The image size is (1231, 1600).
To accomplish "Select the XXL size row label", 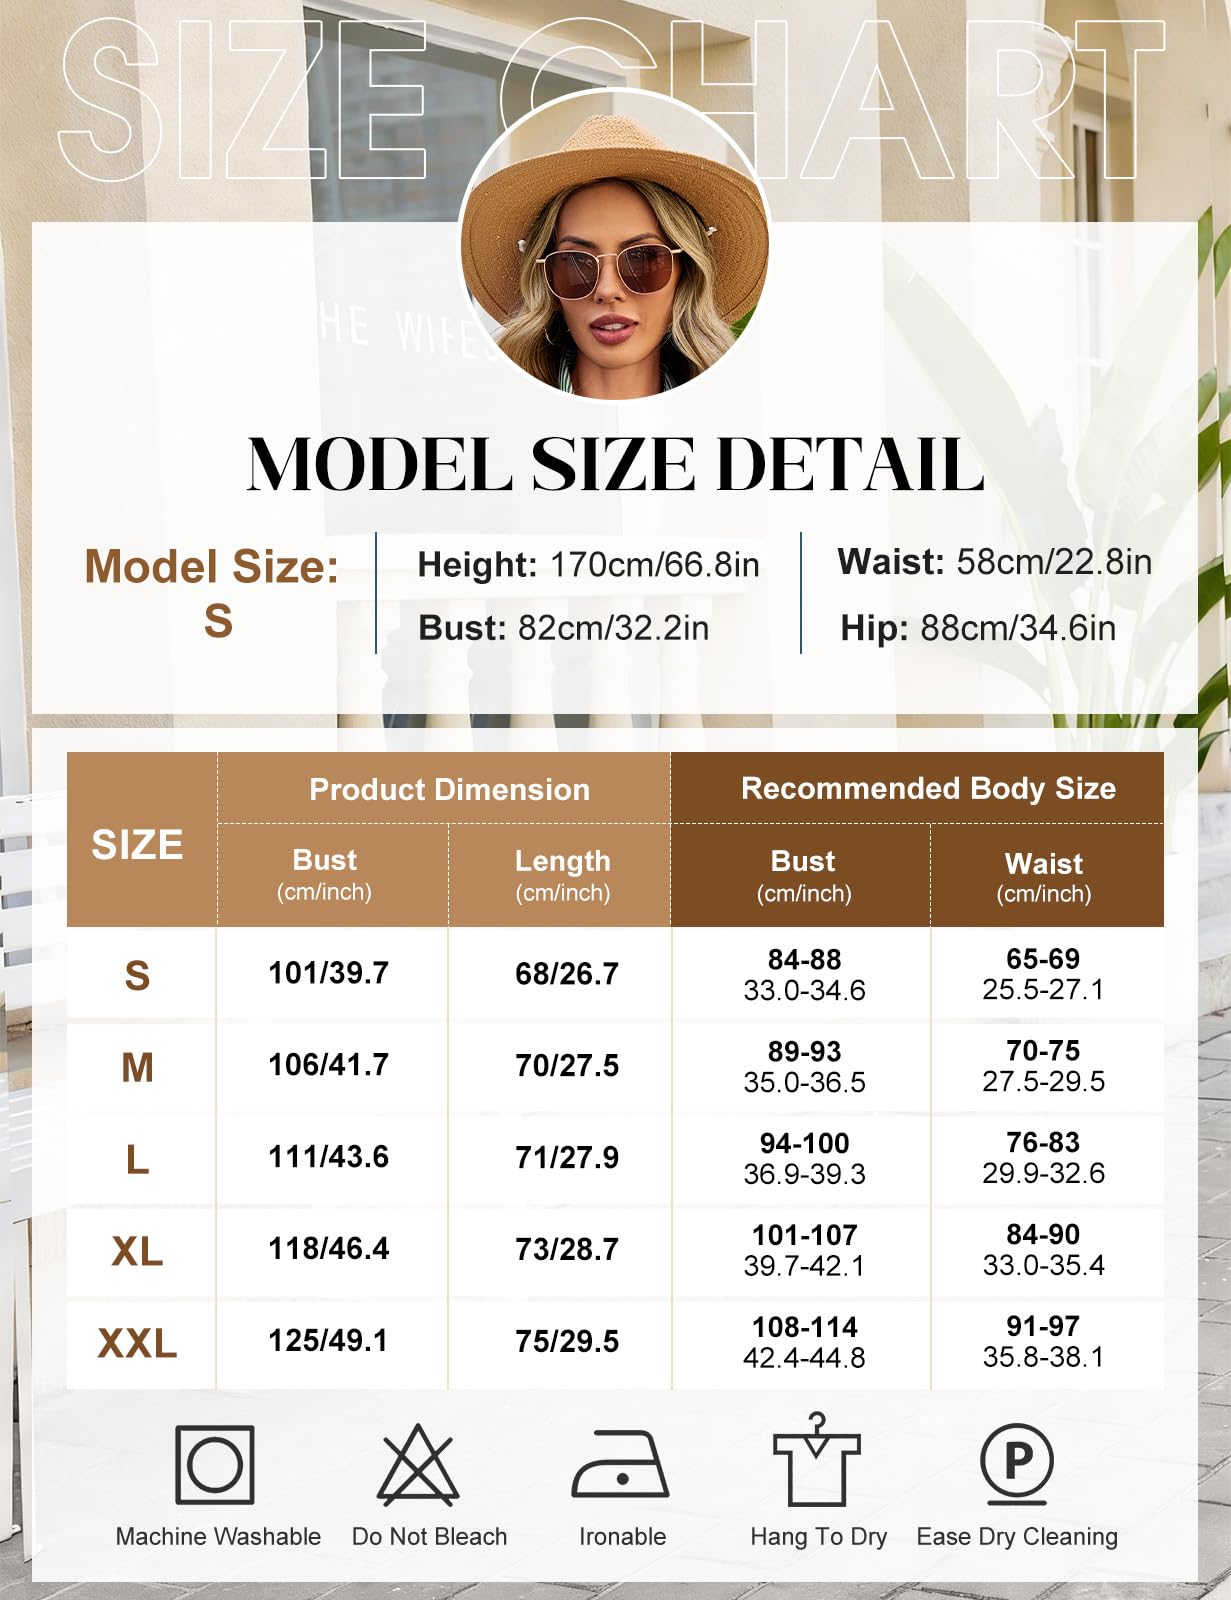I will pyautogui.click(x=138, y=1344).
